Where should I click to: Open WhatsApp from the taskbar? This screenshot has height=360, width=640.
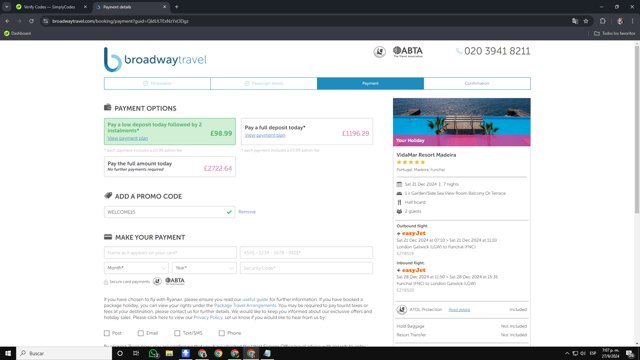pyautogui.click(x=153, y=353)
